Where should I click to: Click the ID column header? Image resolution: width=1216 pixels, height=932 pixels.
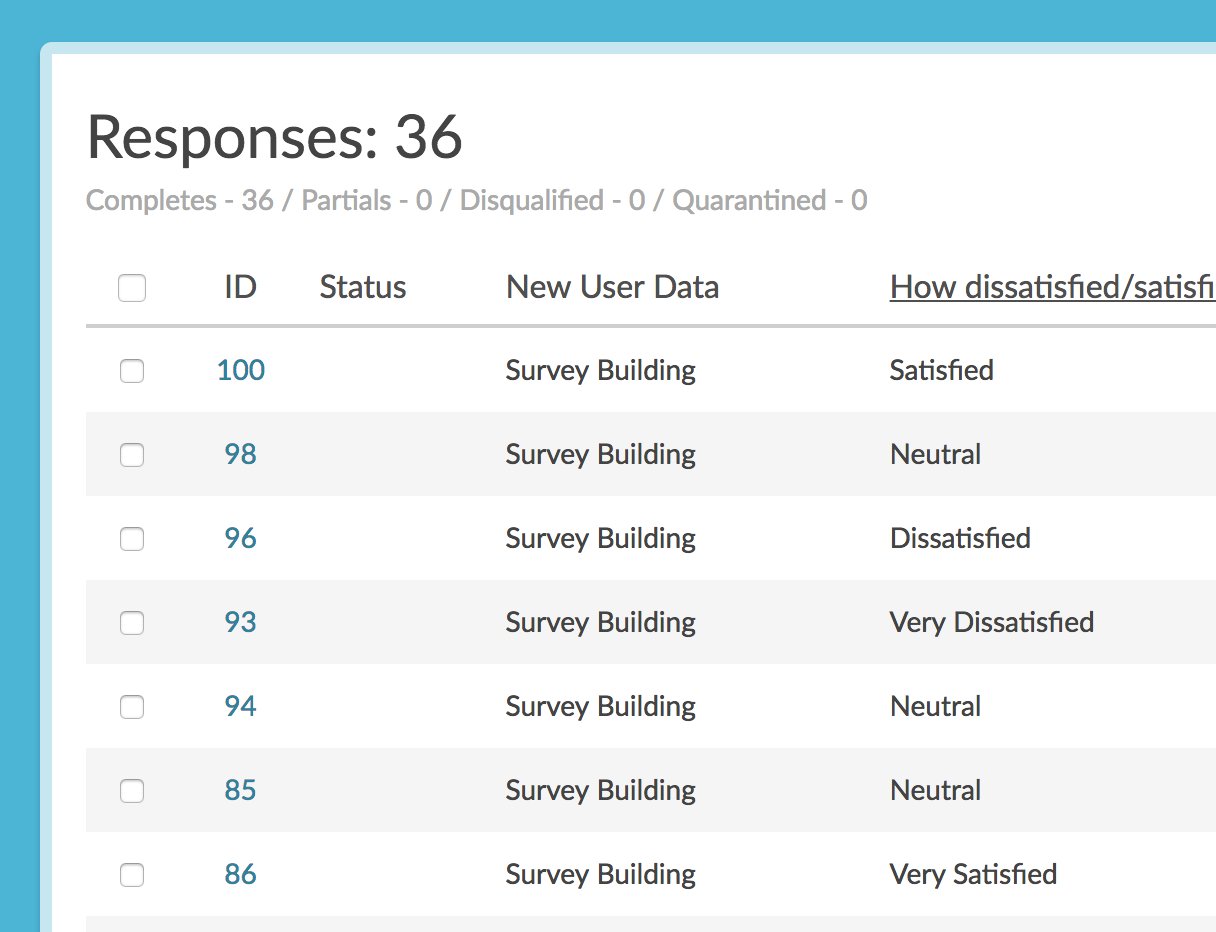click(240, 287)
